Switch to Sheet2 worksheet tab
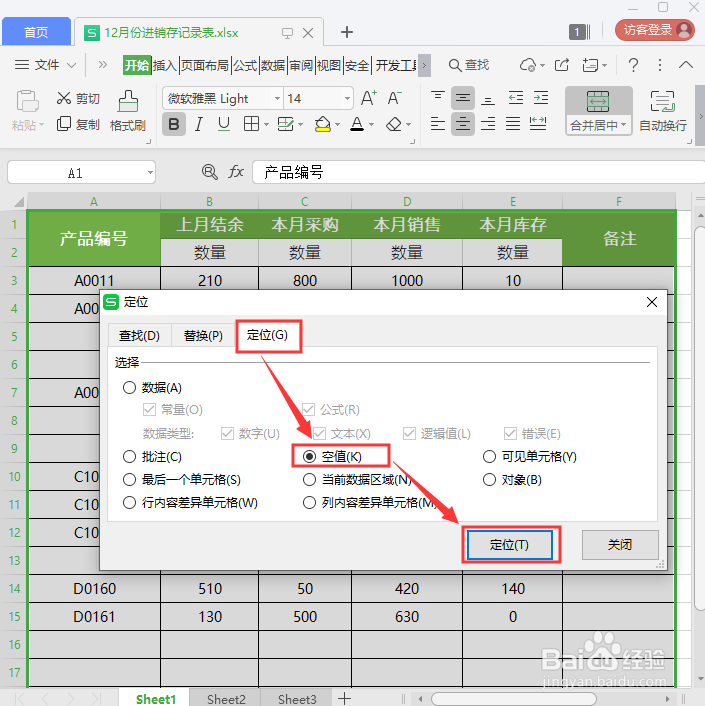705x706 pixels. (226, 698)
